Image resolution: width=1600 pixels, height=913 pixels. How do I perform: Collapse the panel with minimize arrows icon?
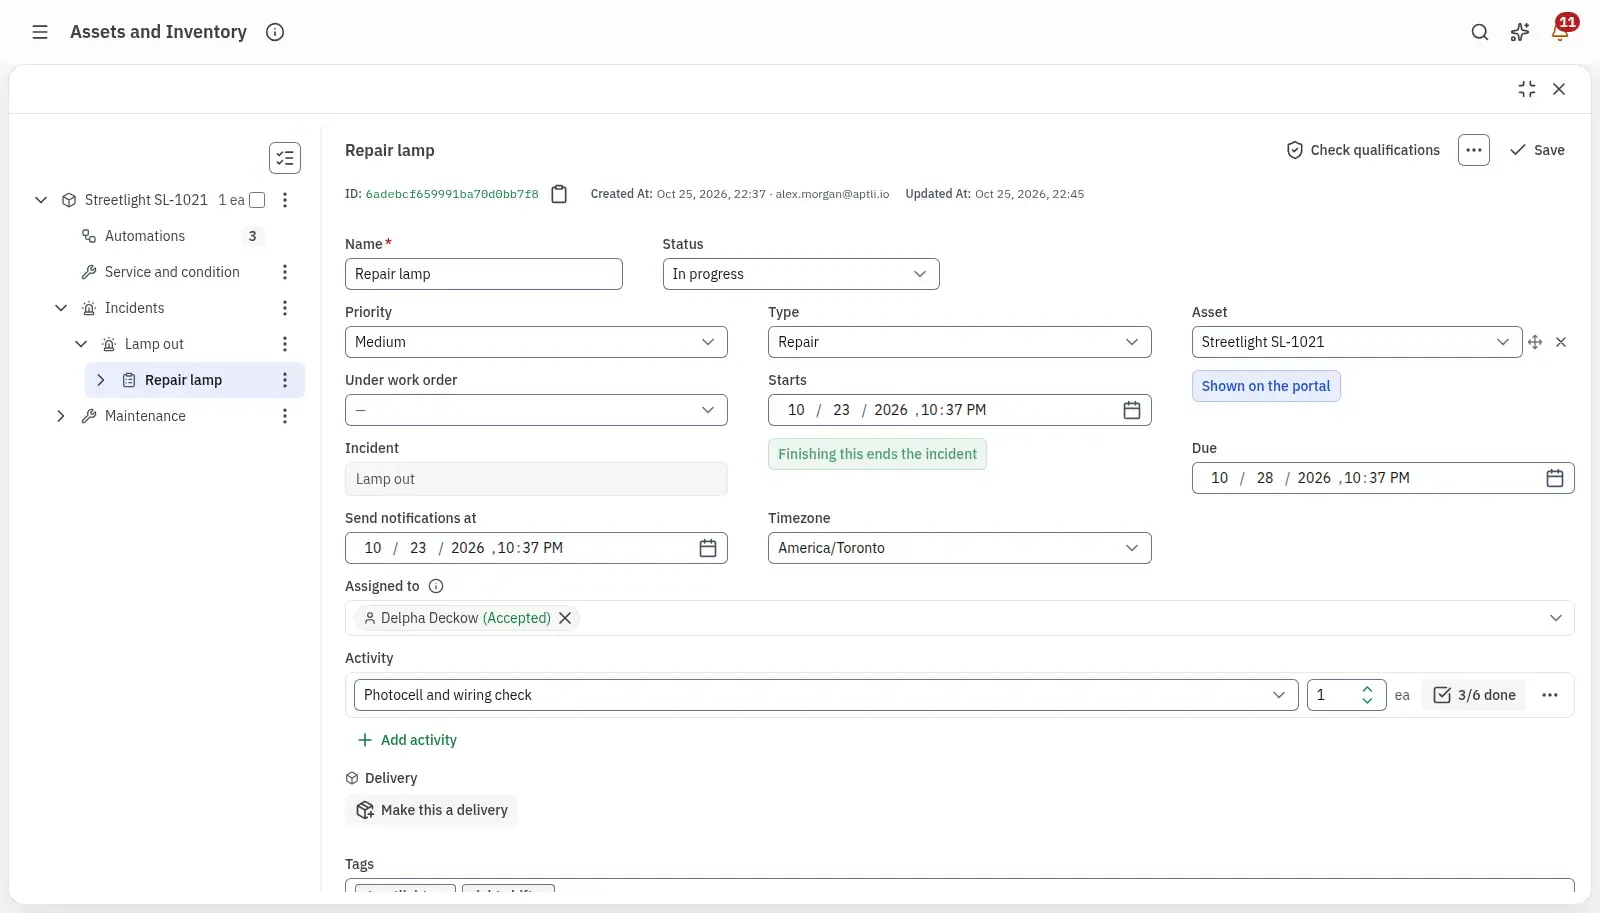click(1527, 89)
